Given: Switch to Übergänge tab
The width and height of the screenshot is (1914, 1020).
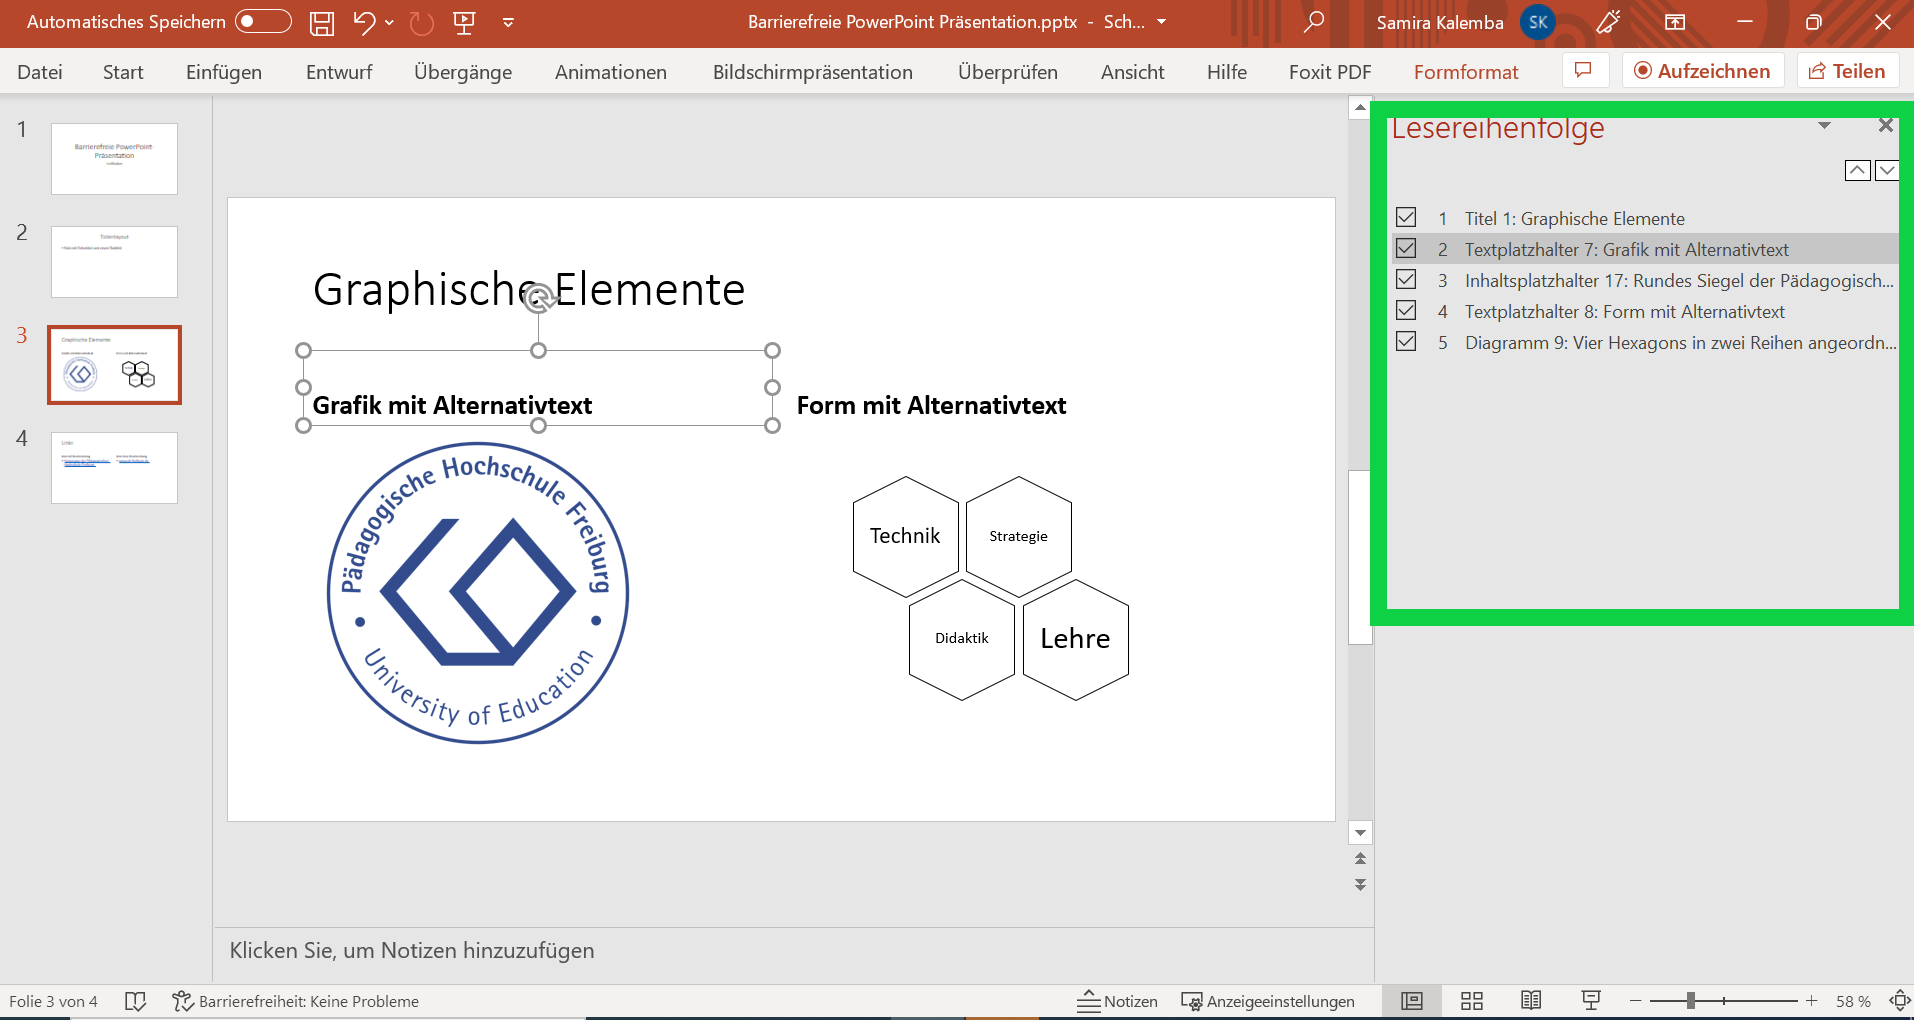Looking at the screenshot, I should click(x=463, y=72).
